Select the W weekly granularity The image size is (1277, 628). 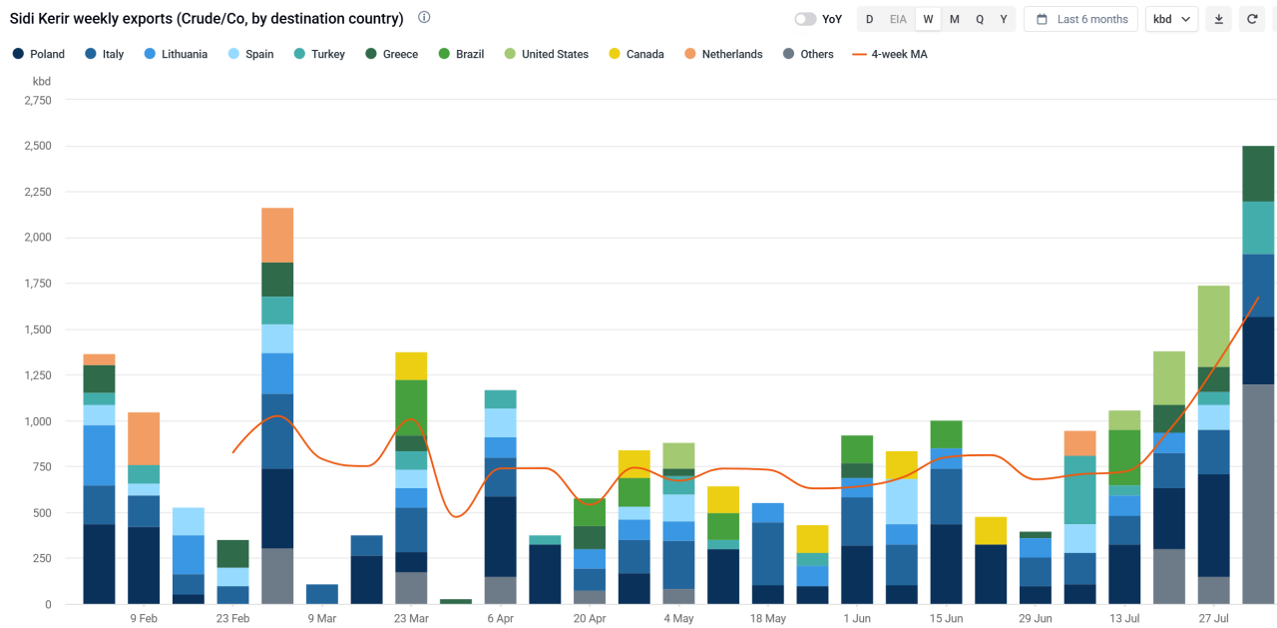(x=928, y=19)
